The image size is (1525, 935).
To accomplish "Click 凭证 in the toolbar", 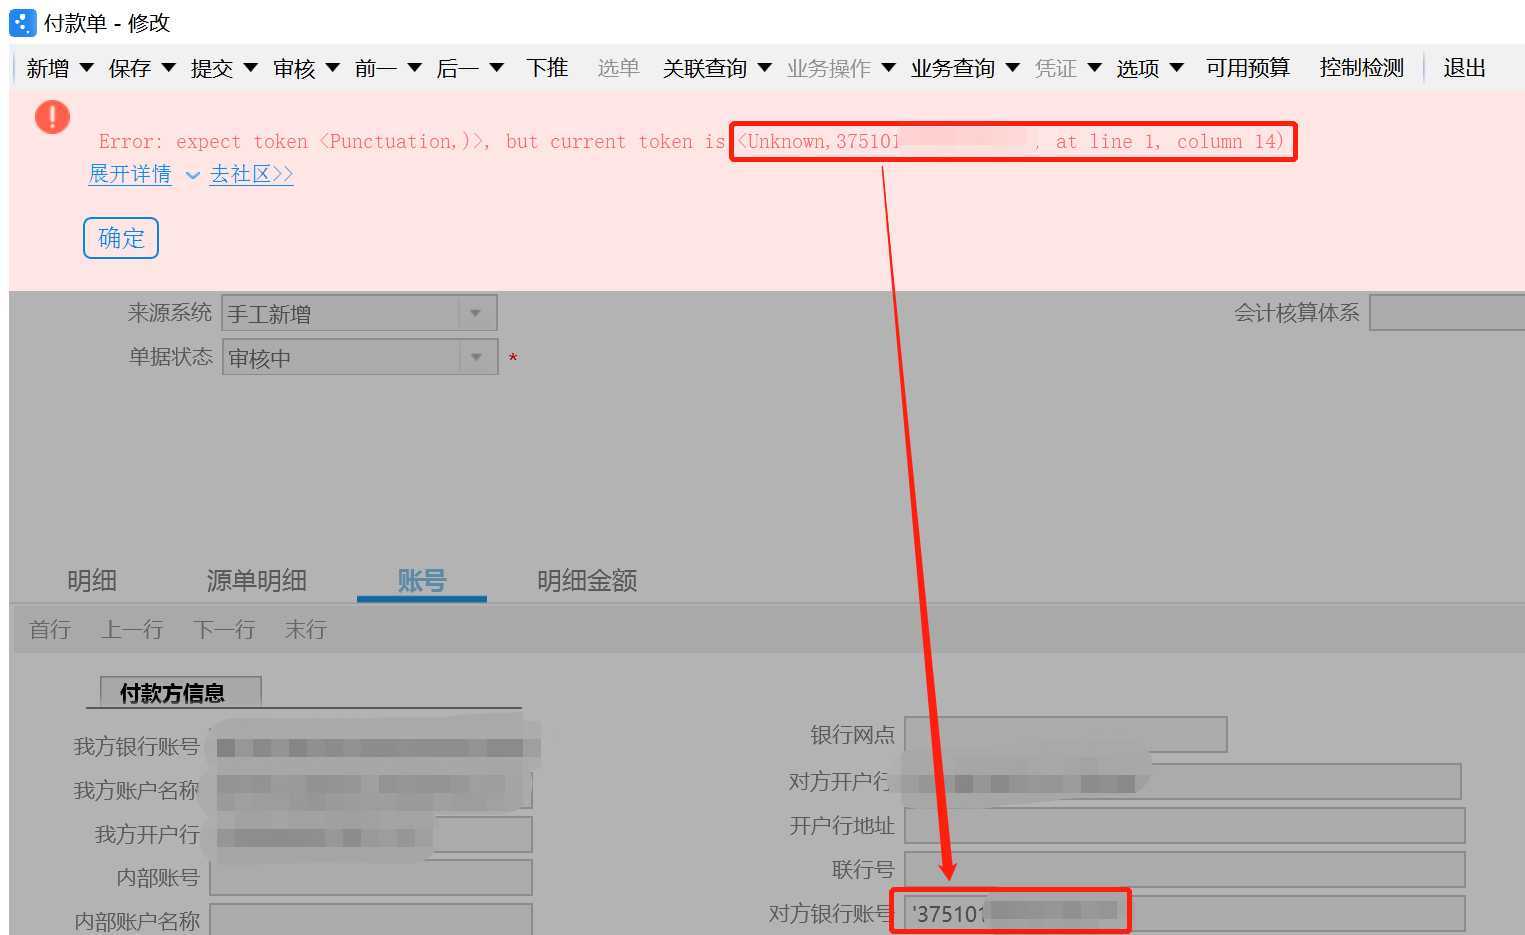I will (x=1056, y=68).
